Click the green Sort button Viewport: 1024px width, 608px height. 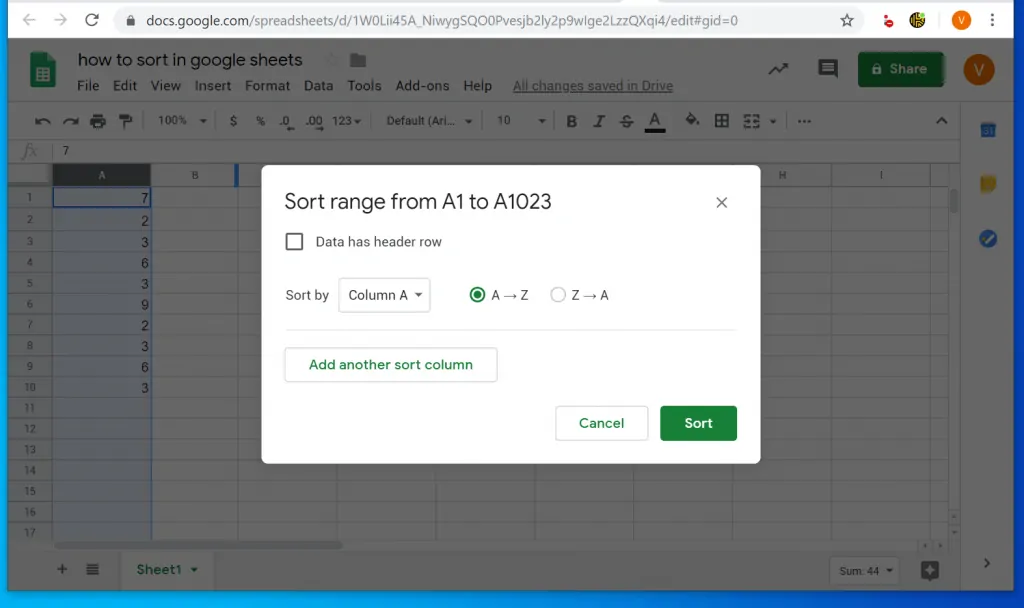pos(698,423)
